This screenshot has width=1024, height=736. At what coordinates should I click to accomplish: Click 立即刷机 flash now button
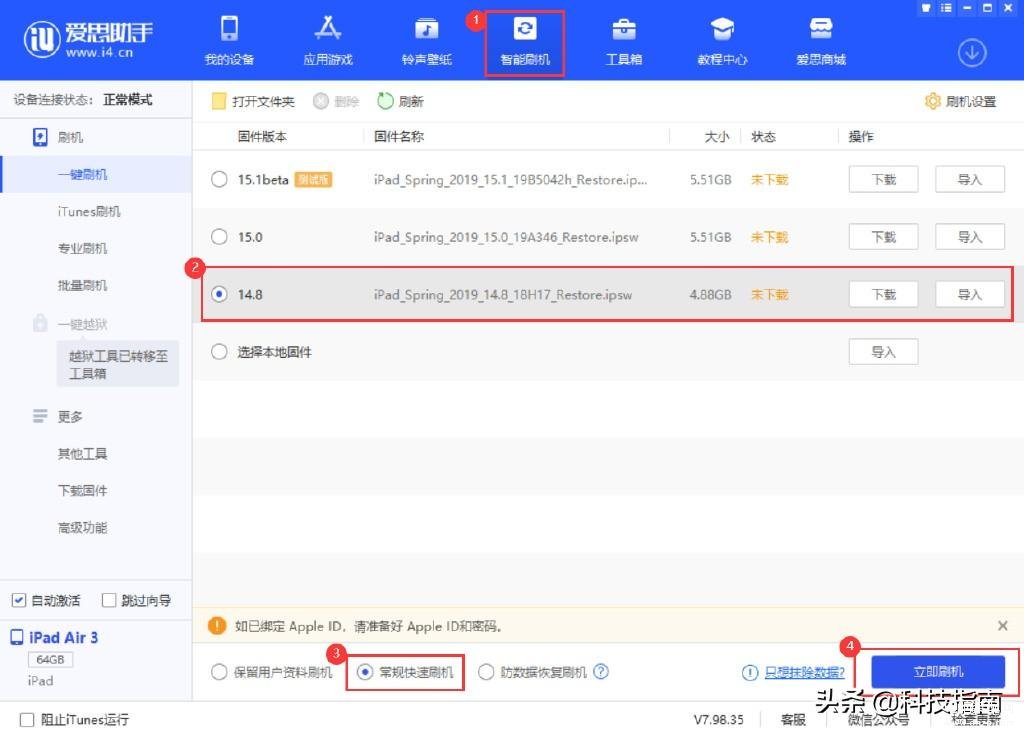pos(938,671)
